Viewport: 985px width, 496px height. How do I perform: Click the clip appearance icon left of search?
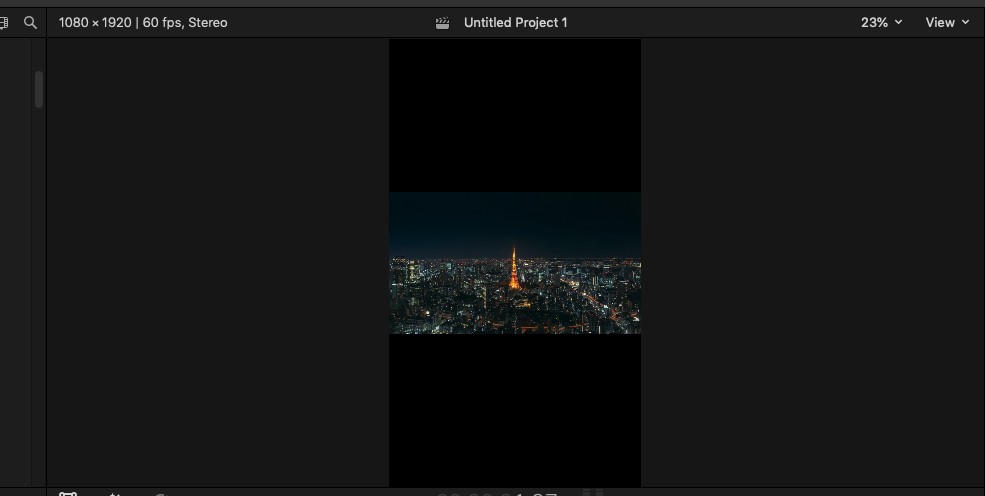tap(4, 22)
